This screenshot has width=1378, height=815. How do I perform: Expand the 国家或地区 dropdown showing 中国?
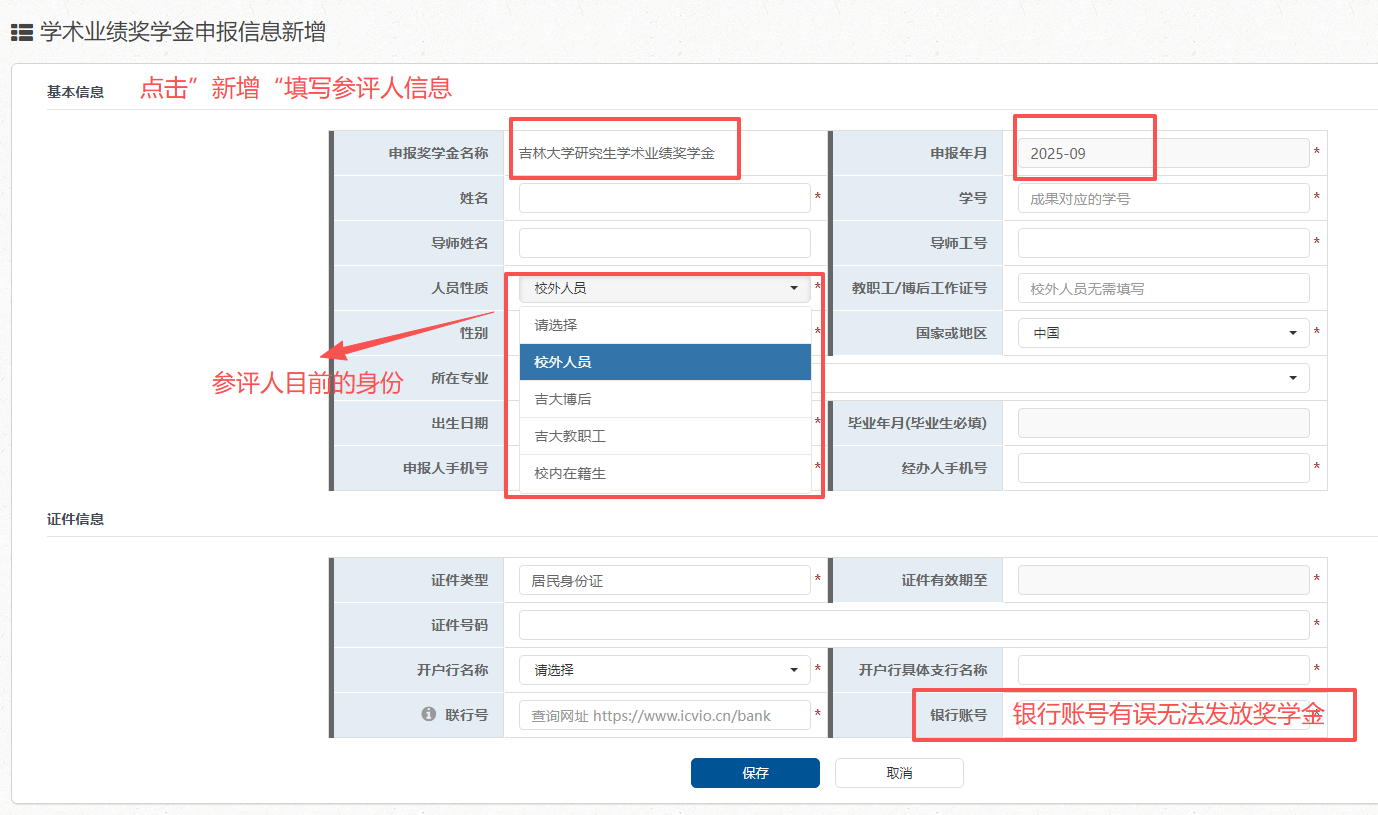tap(1163, 333)
